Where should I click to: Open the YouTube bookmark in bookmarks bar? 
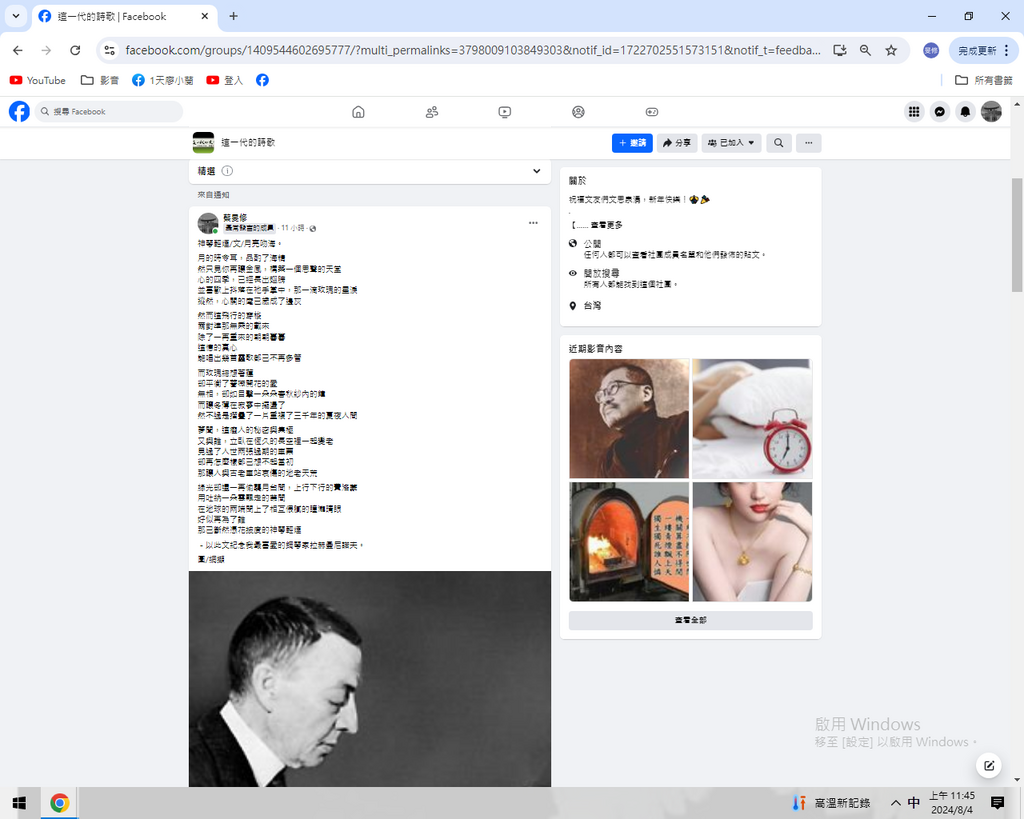[38, 80]
